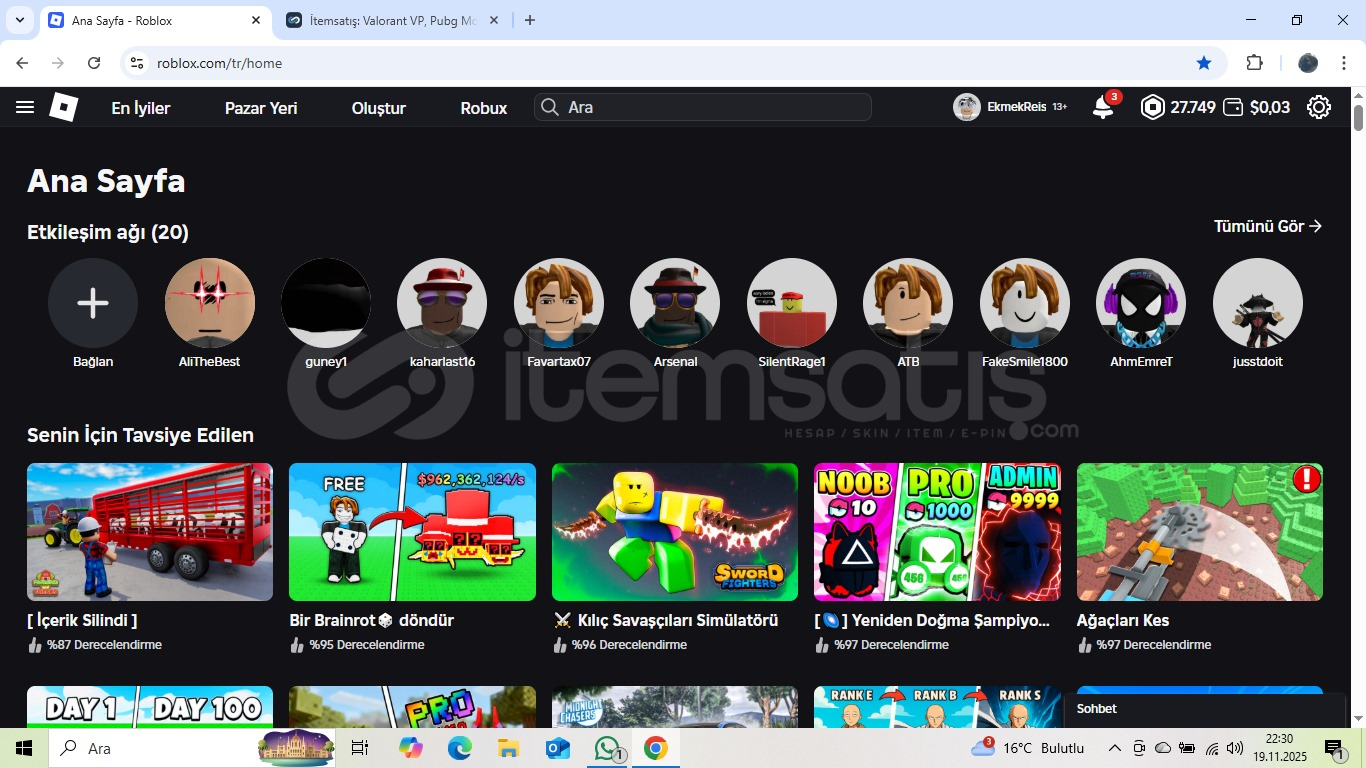The height and width of the screenshot is (768, 1366).
Task: Click the Tümünü Gör link
Action: click(1267, 227)
